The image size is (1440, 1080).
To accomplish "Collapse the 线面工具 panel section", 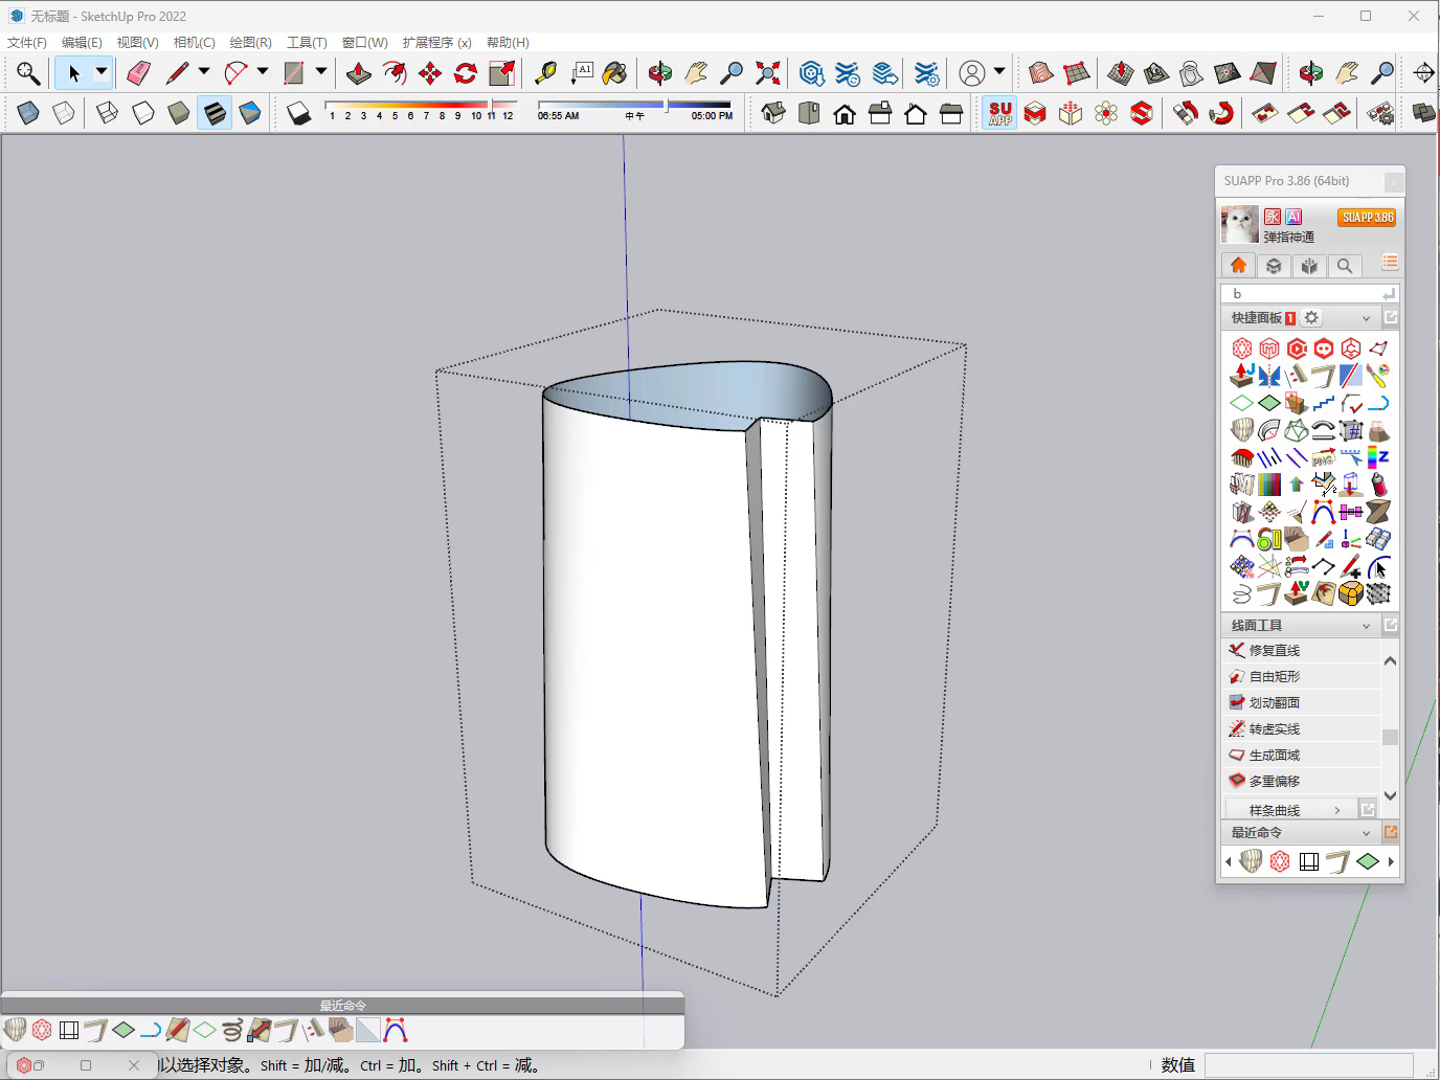I will [1366, 626].
